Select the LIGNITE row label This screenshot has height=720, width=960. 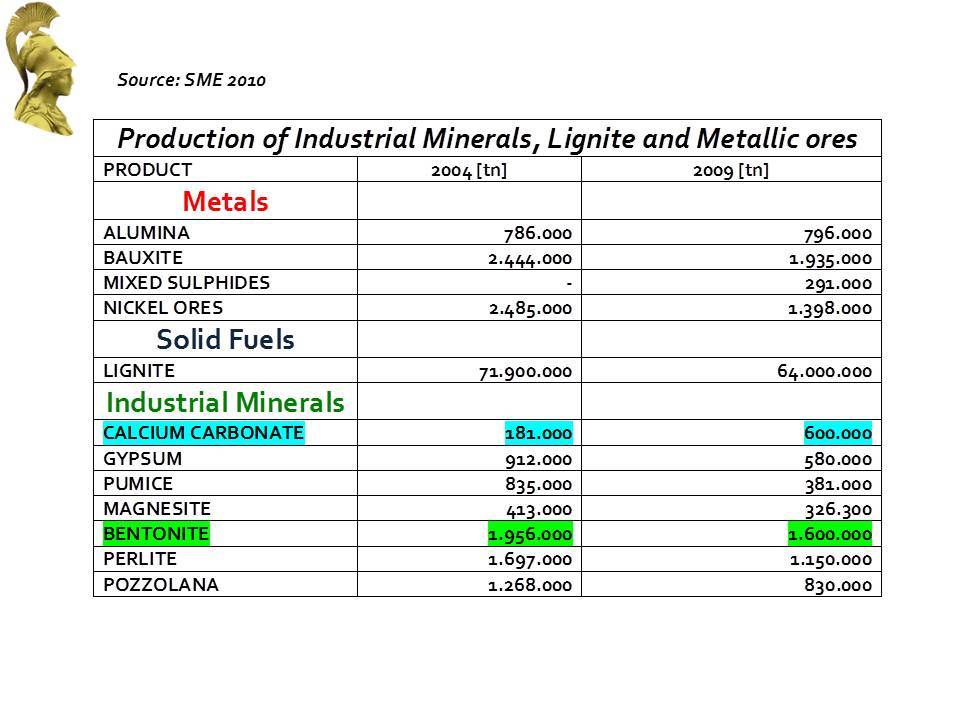point(139,371)
